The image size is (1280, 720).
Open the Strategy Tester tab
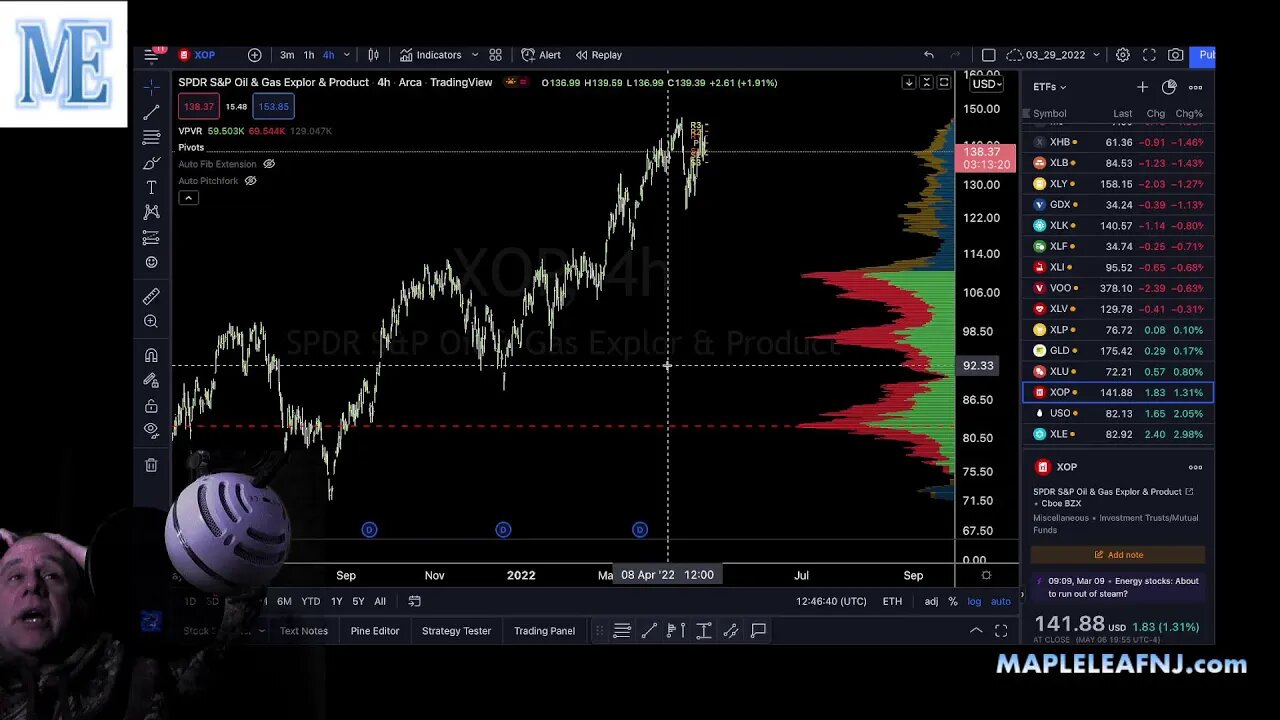(456, 631)
